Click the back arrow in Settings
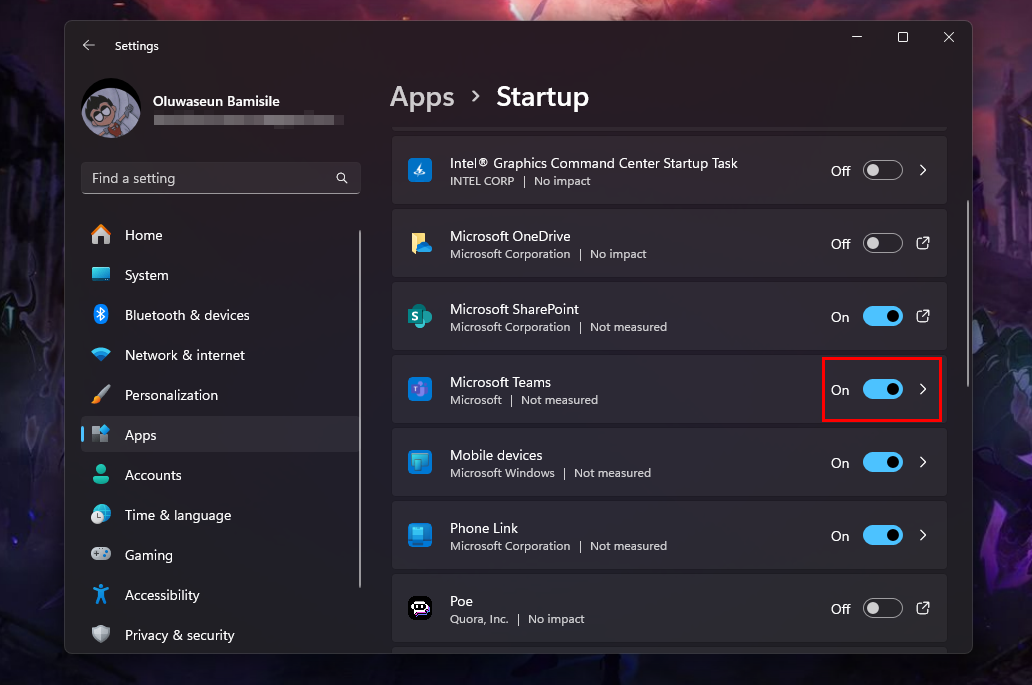The width and height of the screenshot is (1032, 685). pyautogui.click(x=88, y=45)
